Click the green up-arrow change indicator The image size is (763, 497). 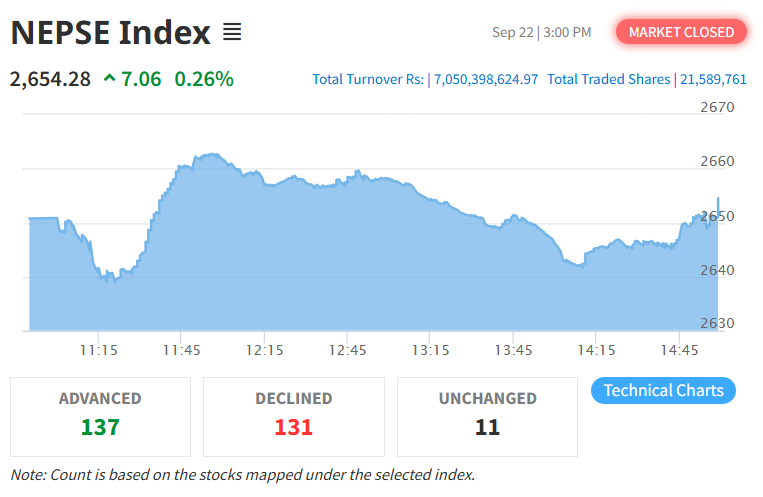point(109,78)
